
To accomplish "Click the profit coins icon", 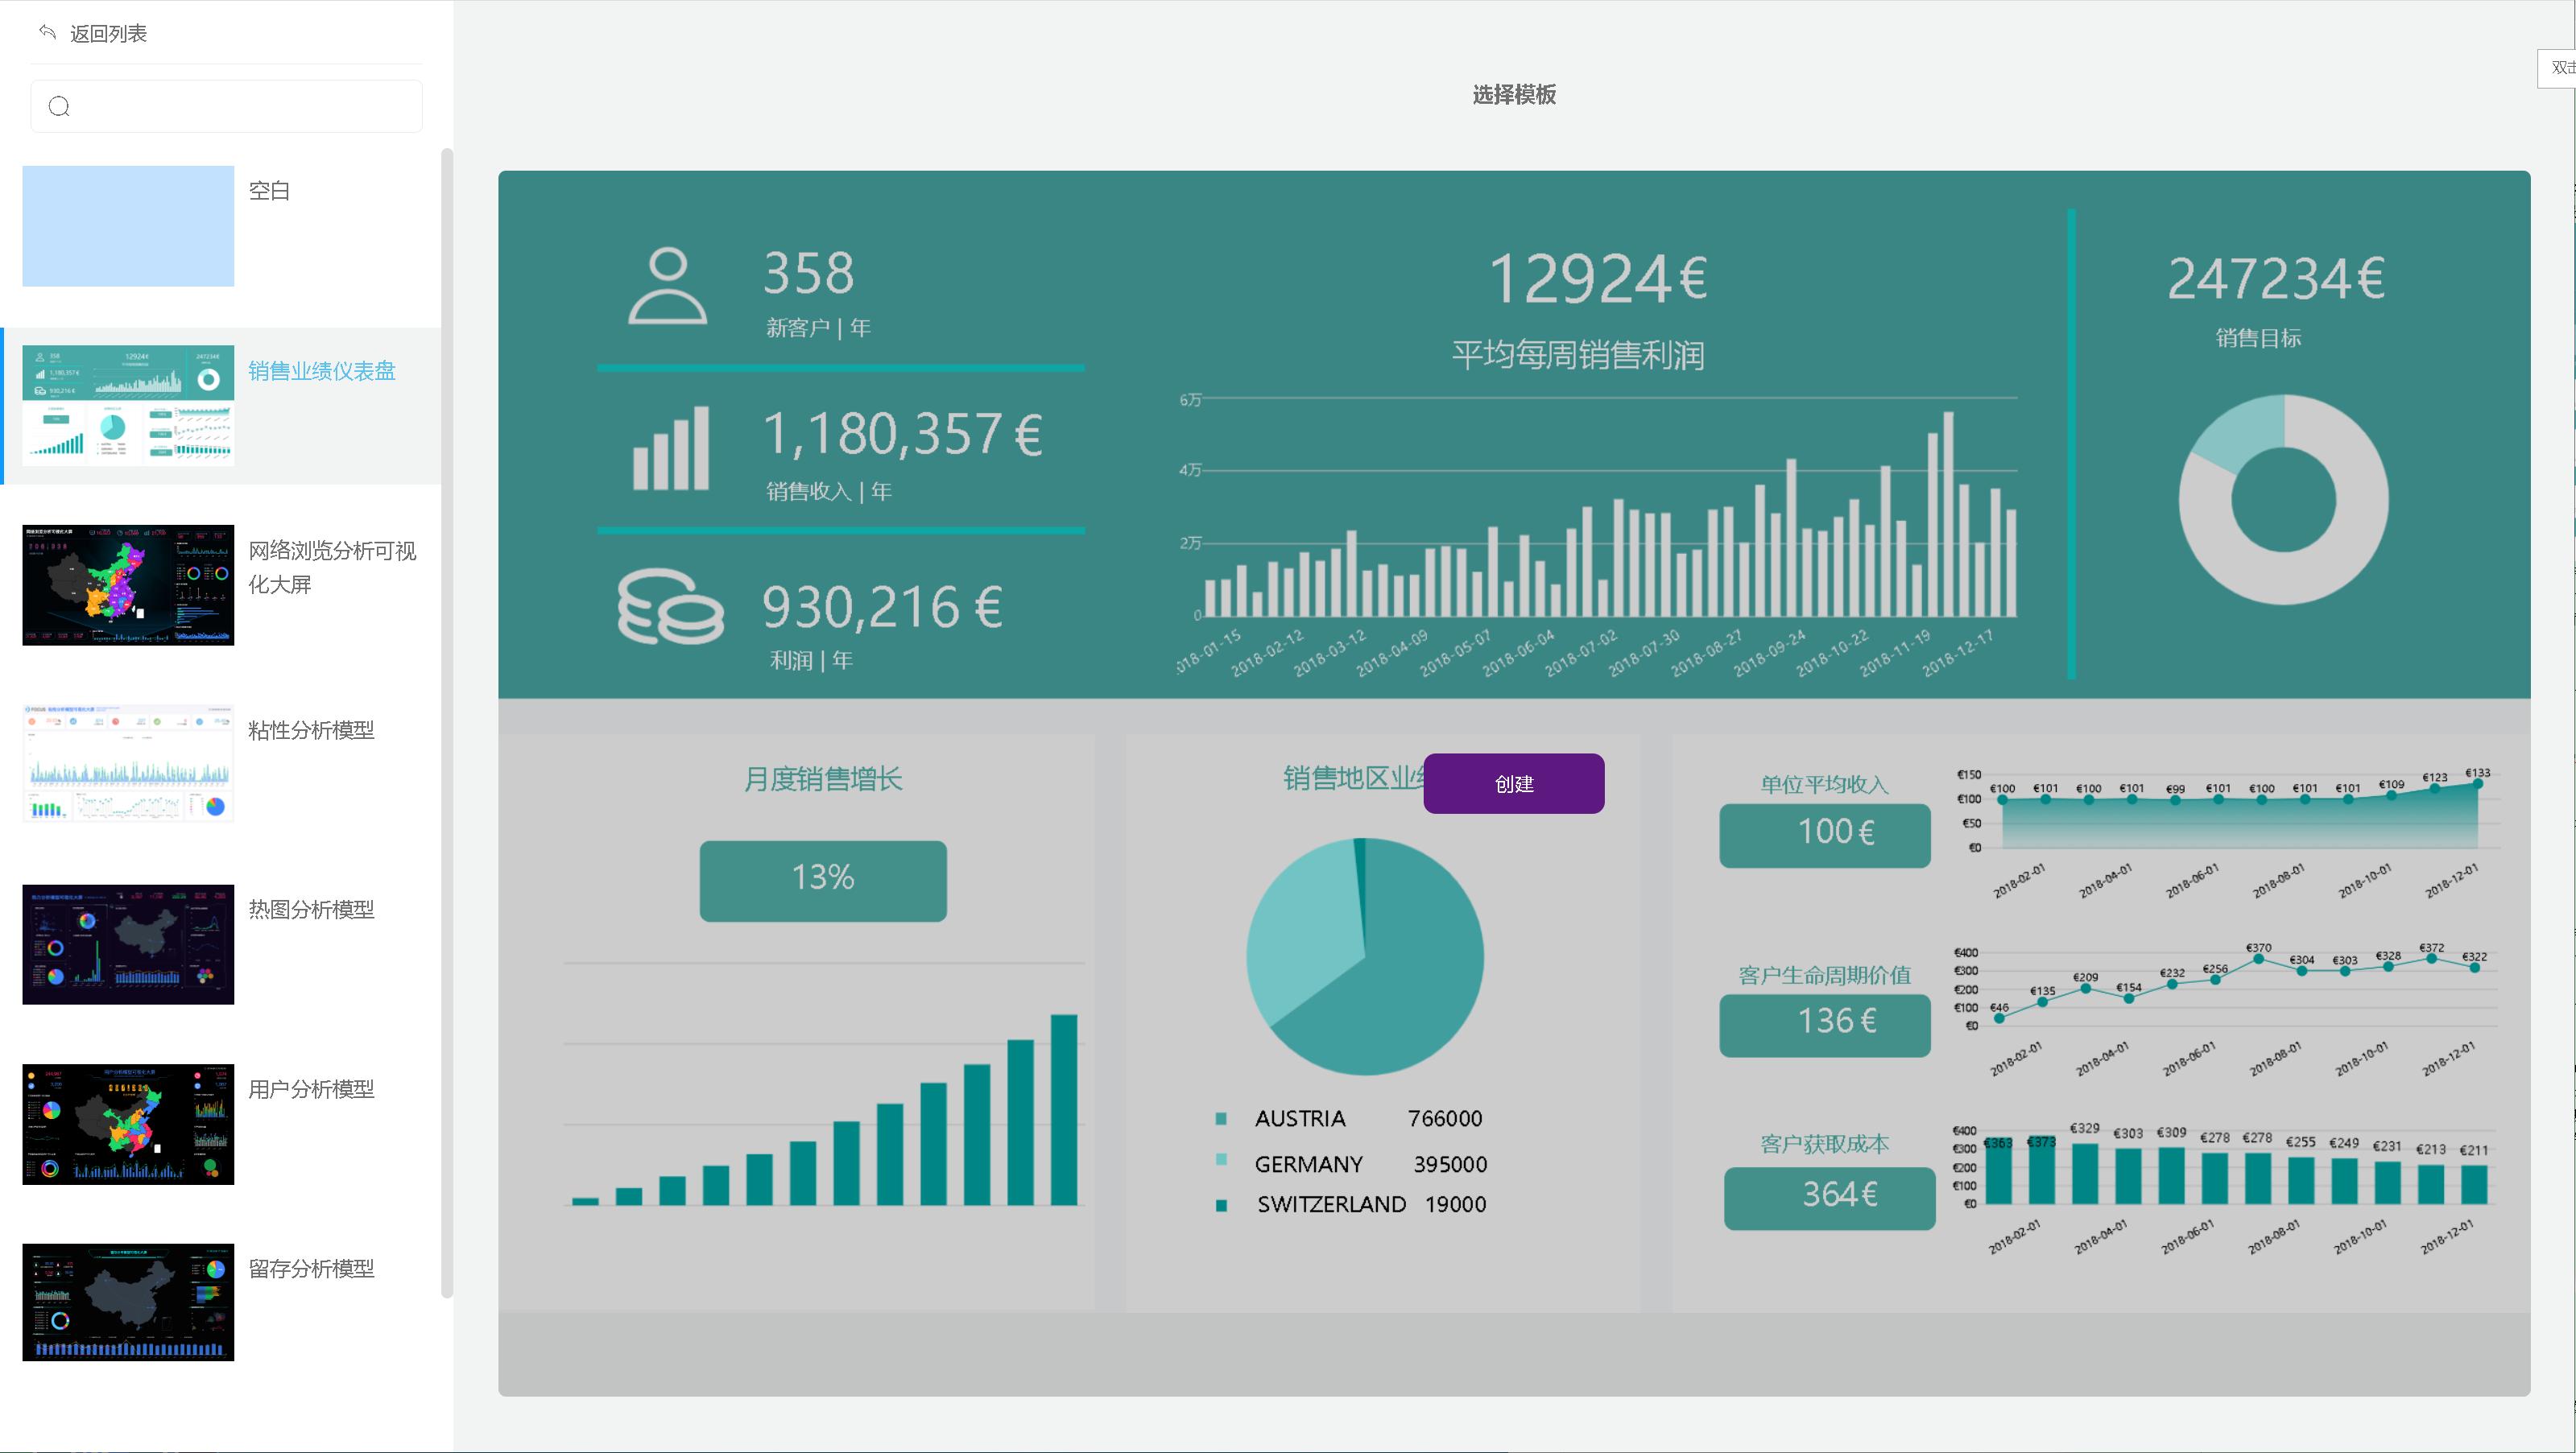I will pyautogui.click(x=670, y=606).
